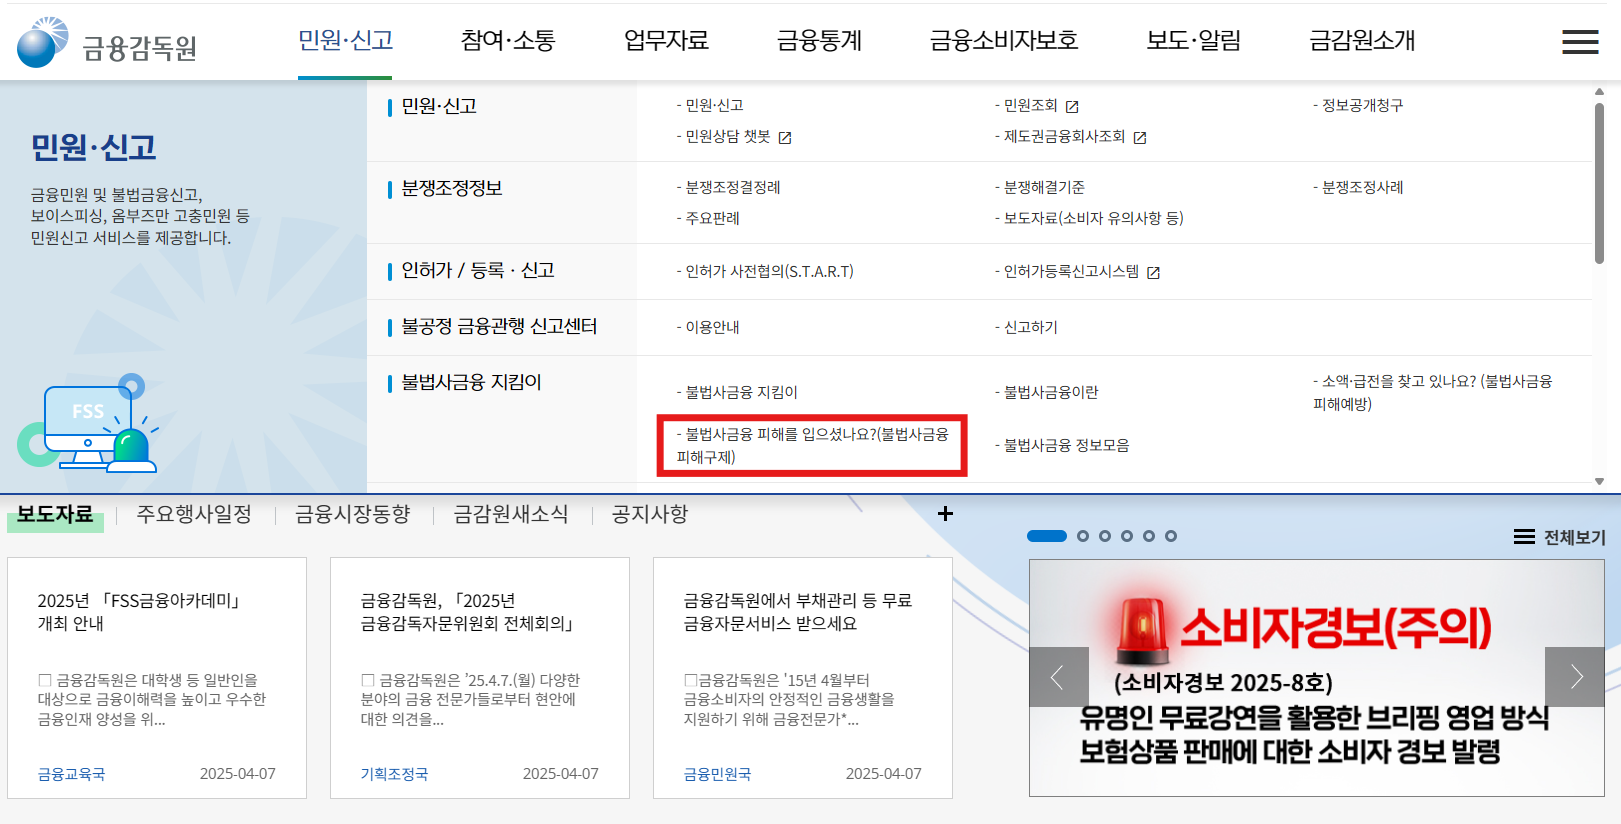This screenshot has height=824, width=1621.
Task: Select the third banner indicator dot
Action: coord(1105,536)
